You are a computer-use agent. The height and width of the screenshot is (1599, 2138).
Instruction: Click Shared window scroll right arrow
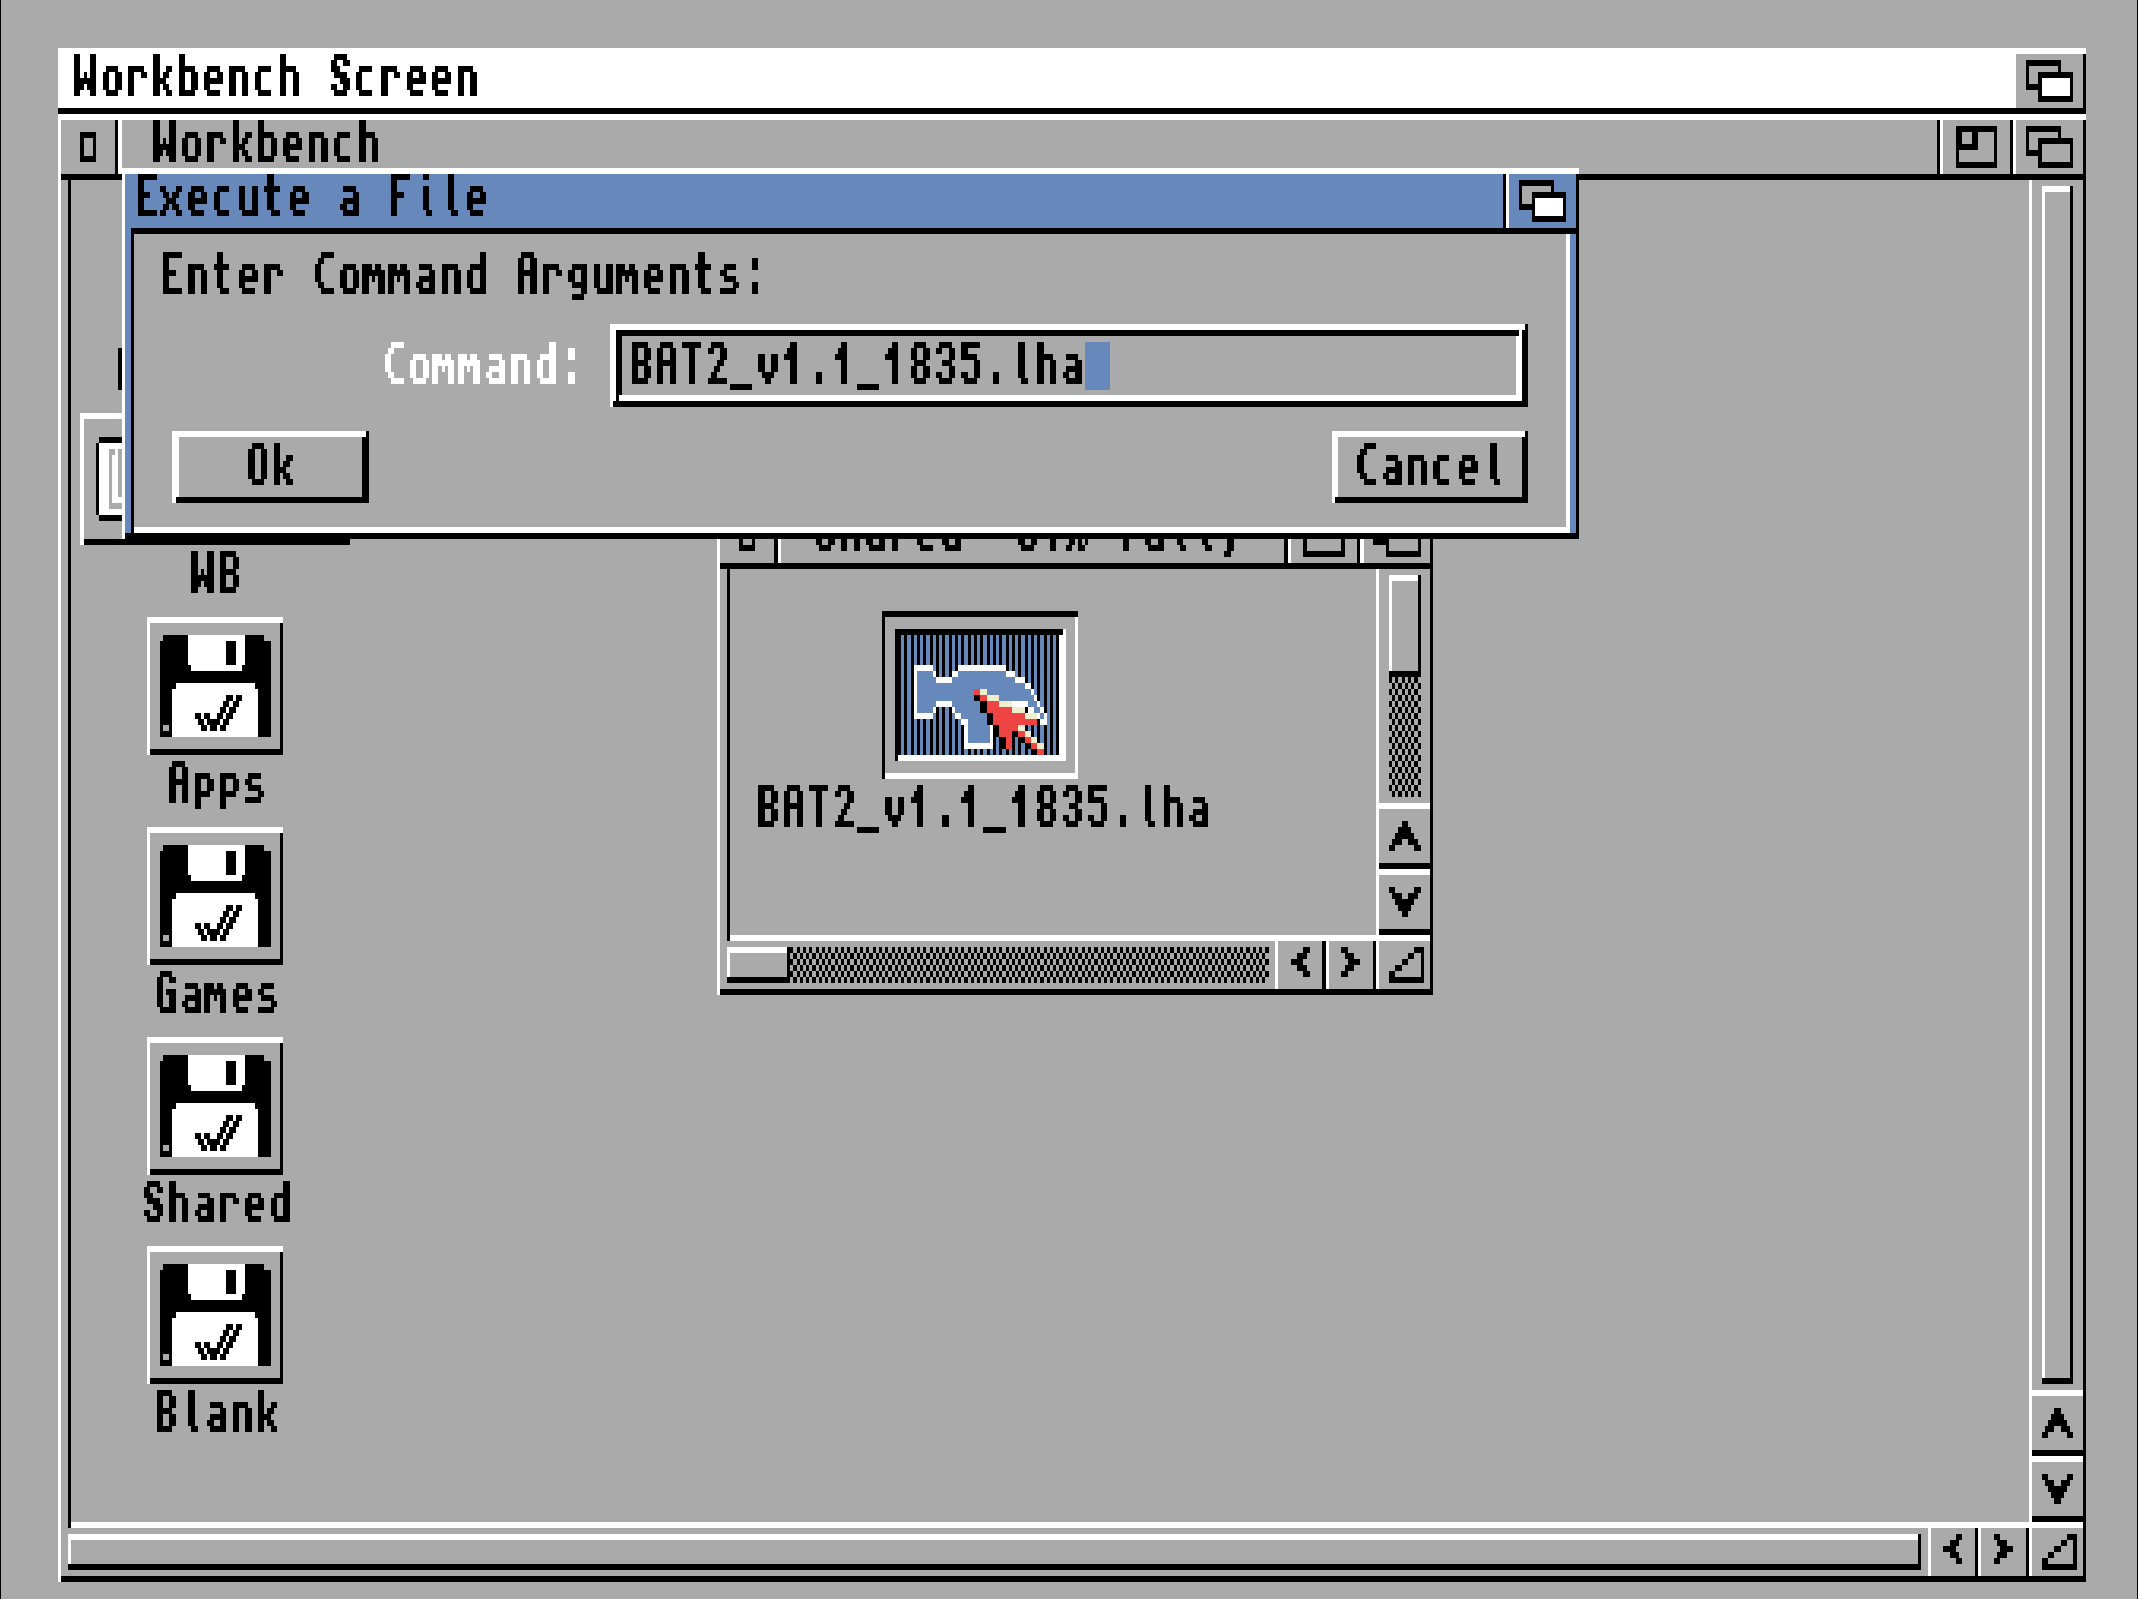[1350, 963]
